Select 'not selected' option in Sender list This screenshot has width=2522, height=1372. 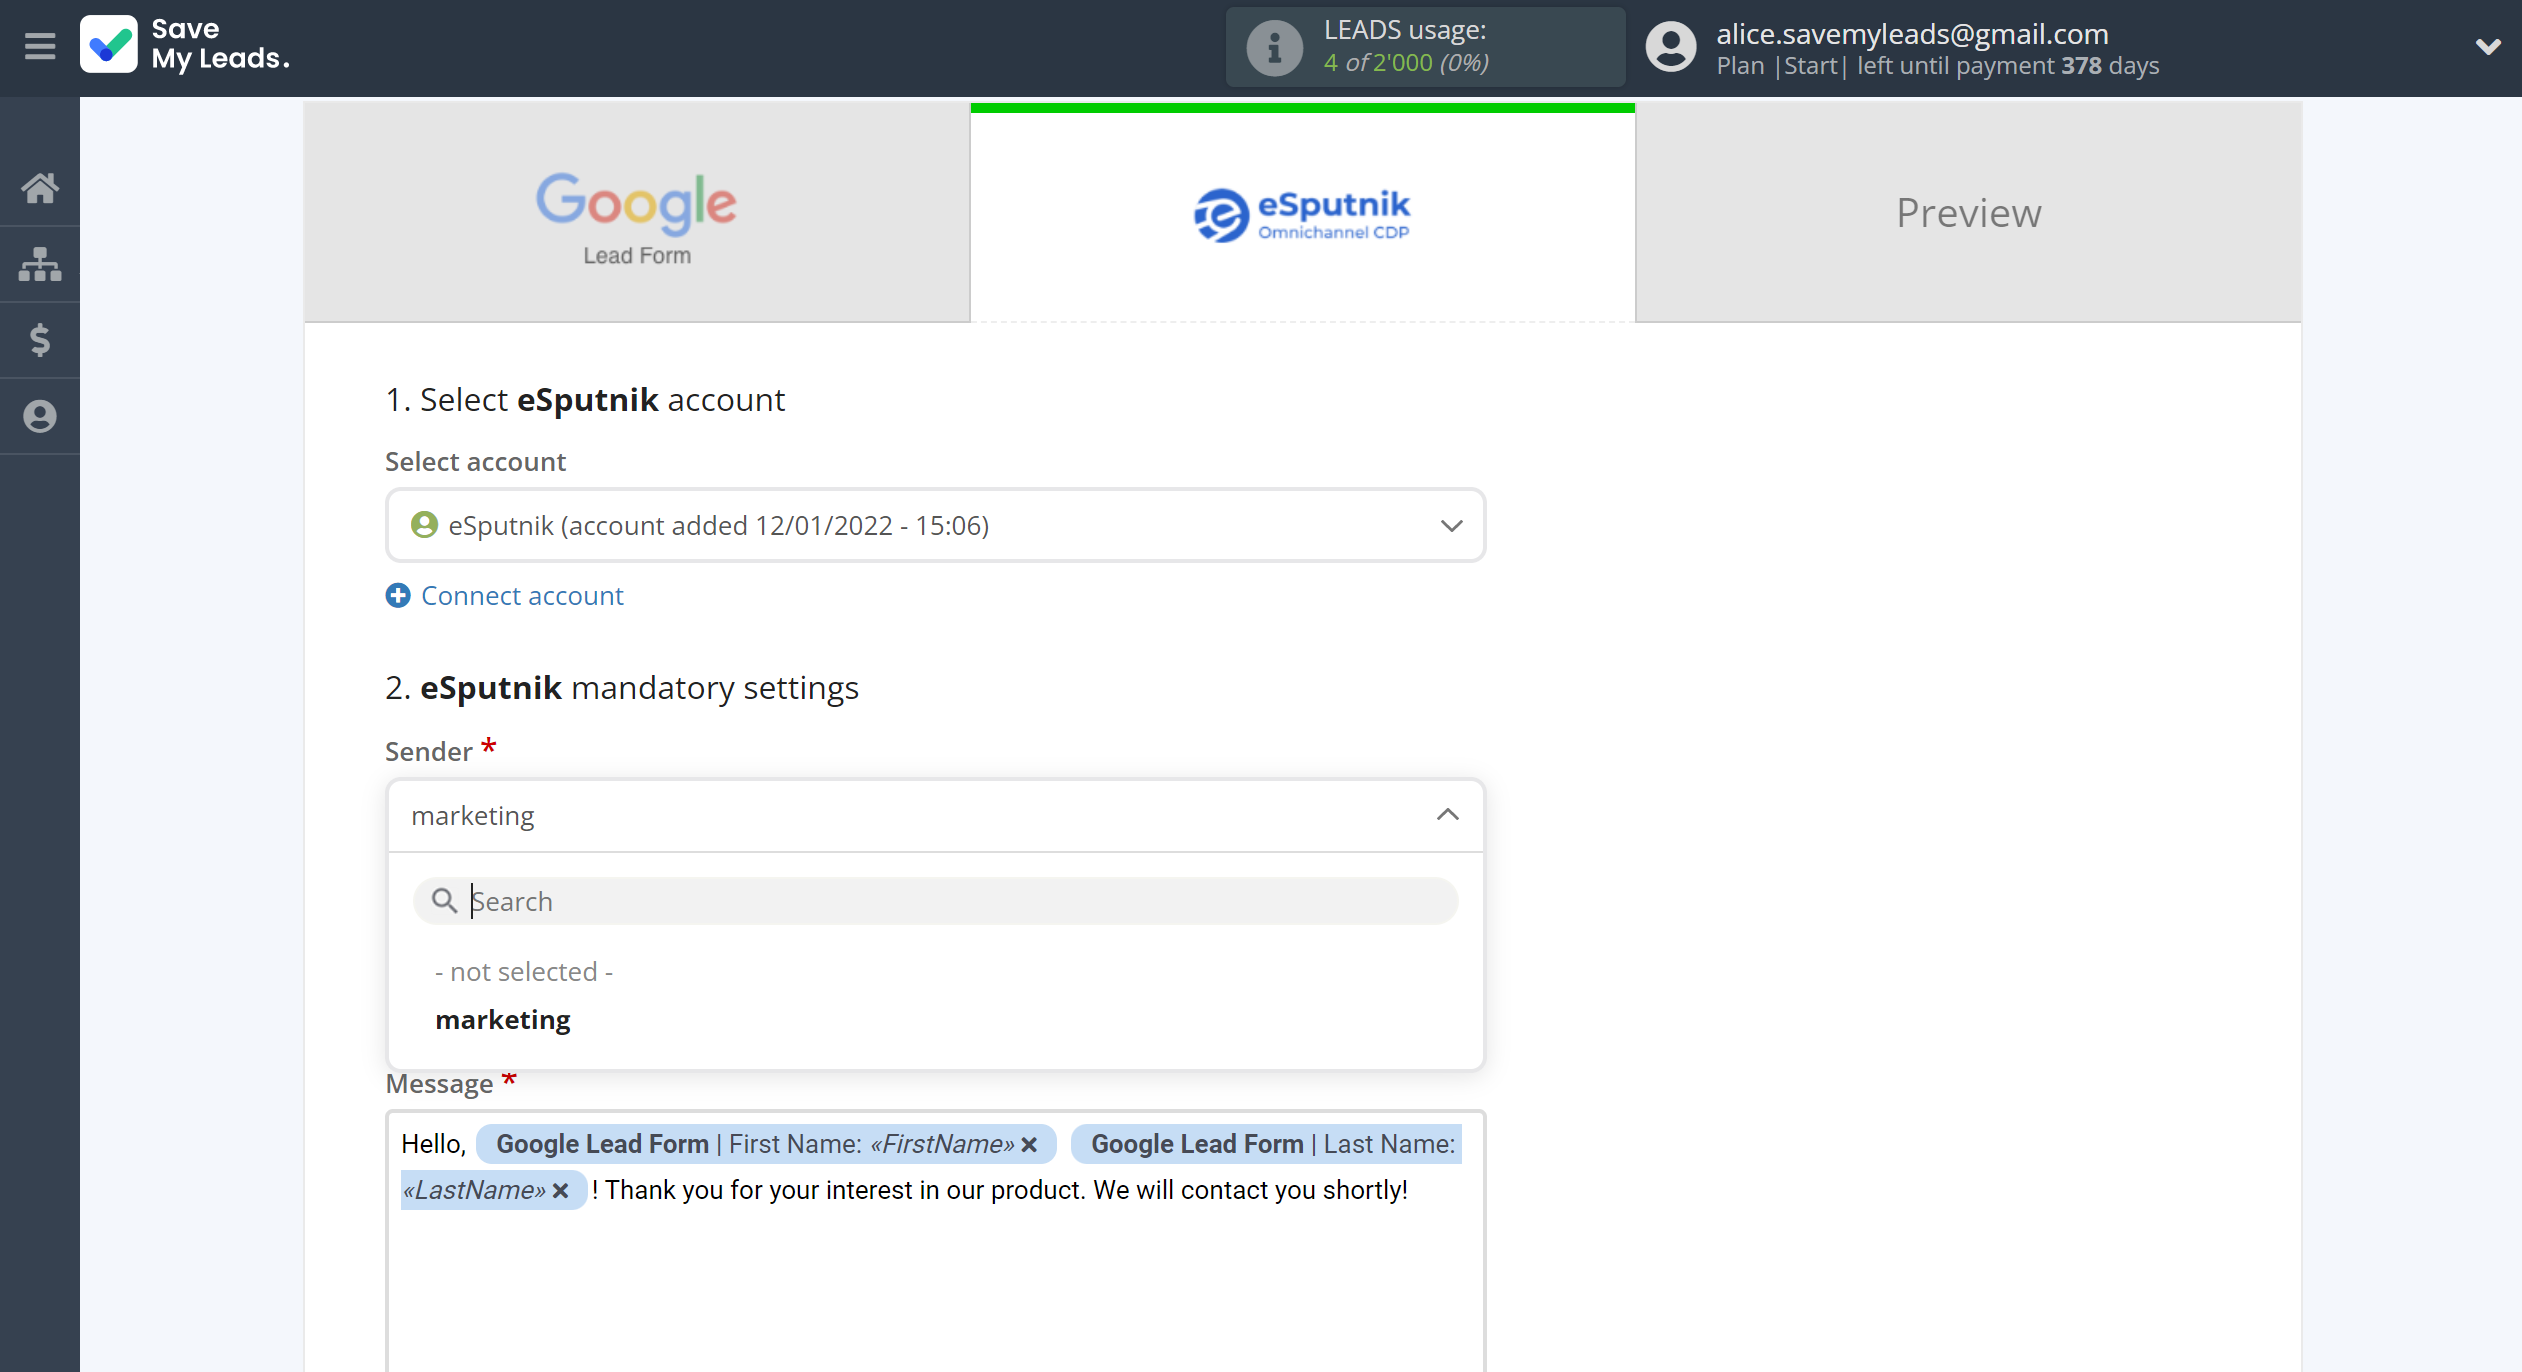[522, 970]
